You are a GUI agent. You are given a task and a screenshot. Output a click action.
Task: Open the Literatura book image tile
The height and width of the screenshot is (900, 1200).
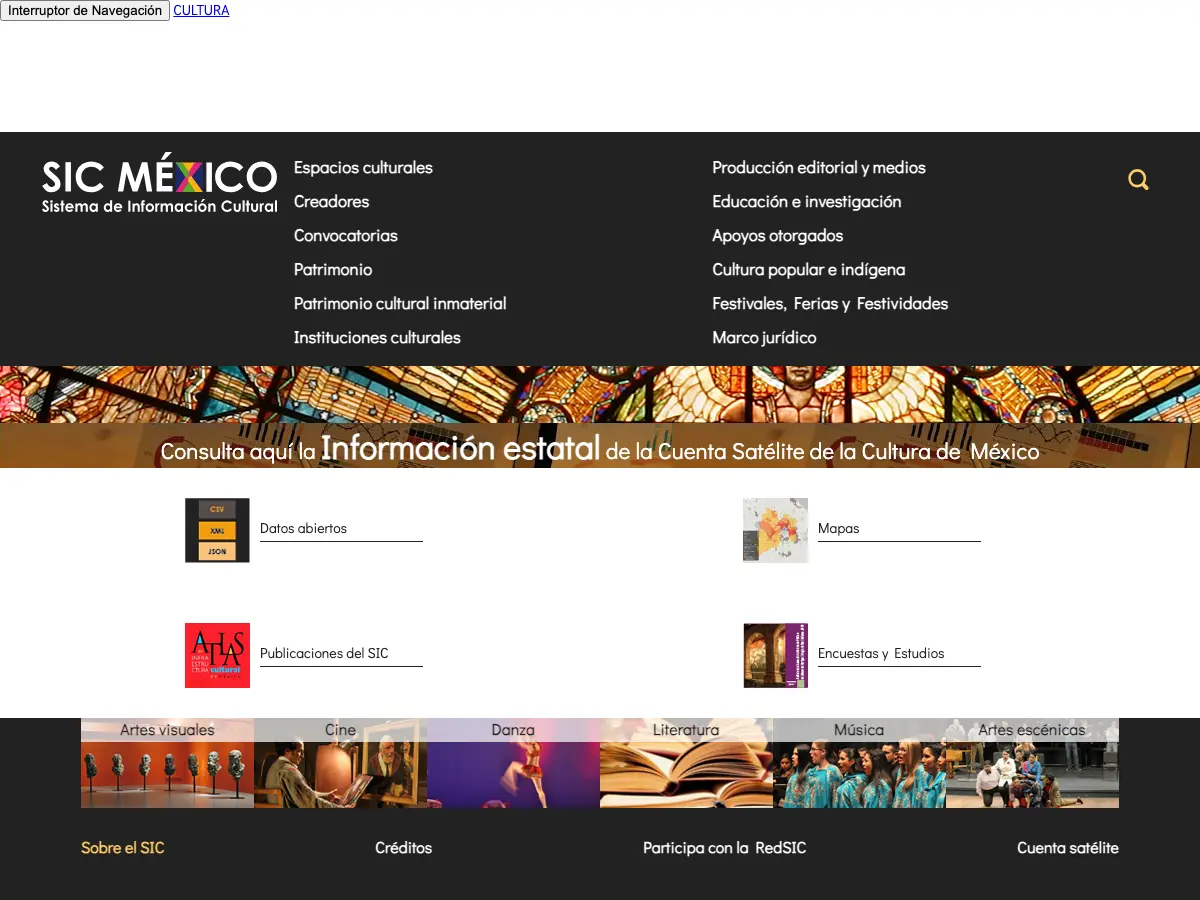pos(686,763)
